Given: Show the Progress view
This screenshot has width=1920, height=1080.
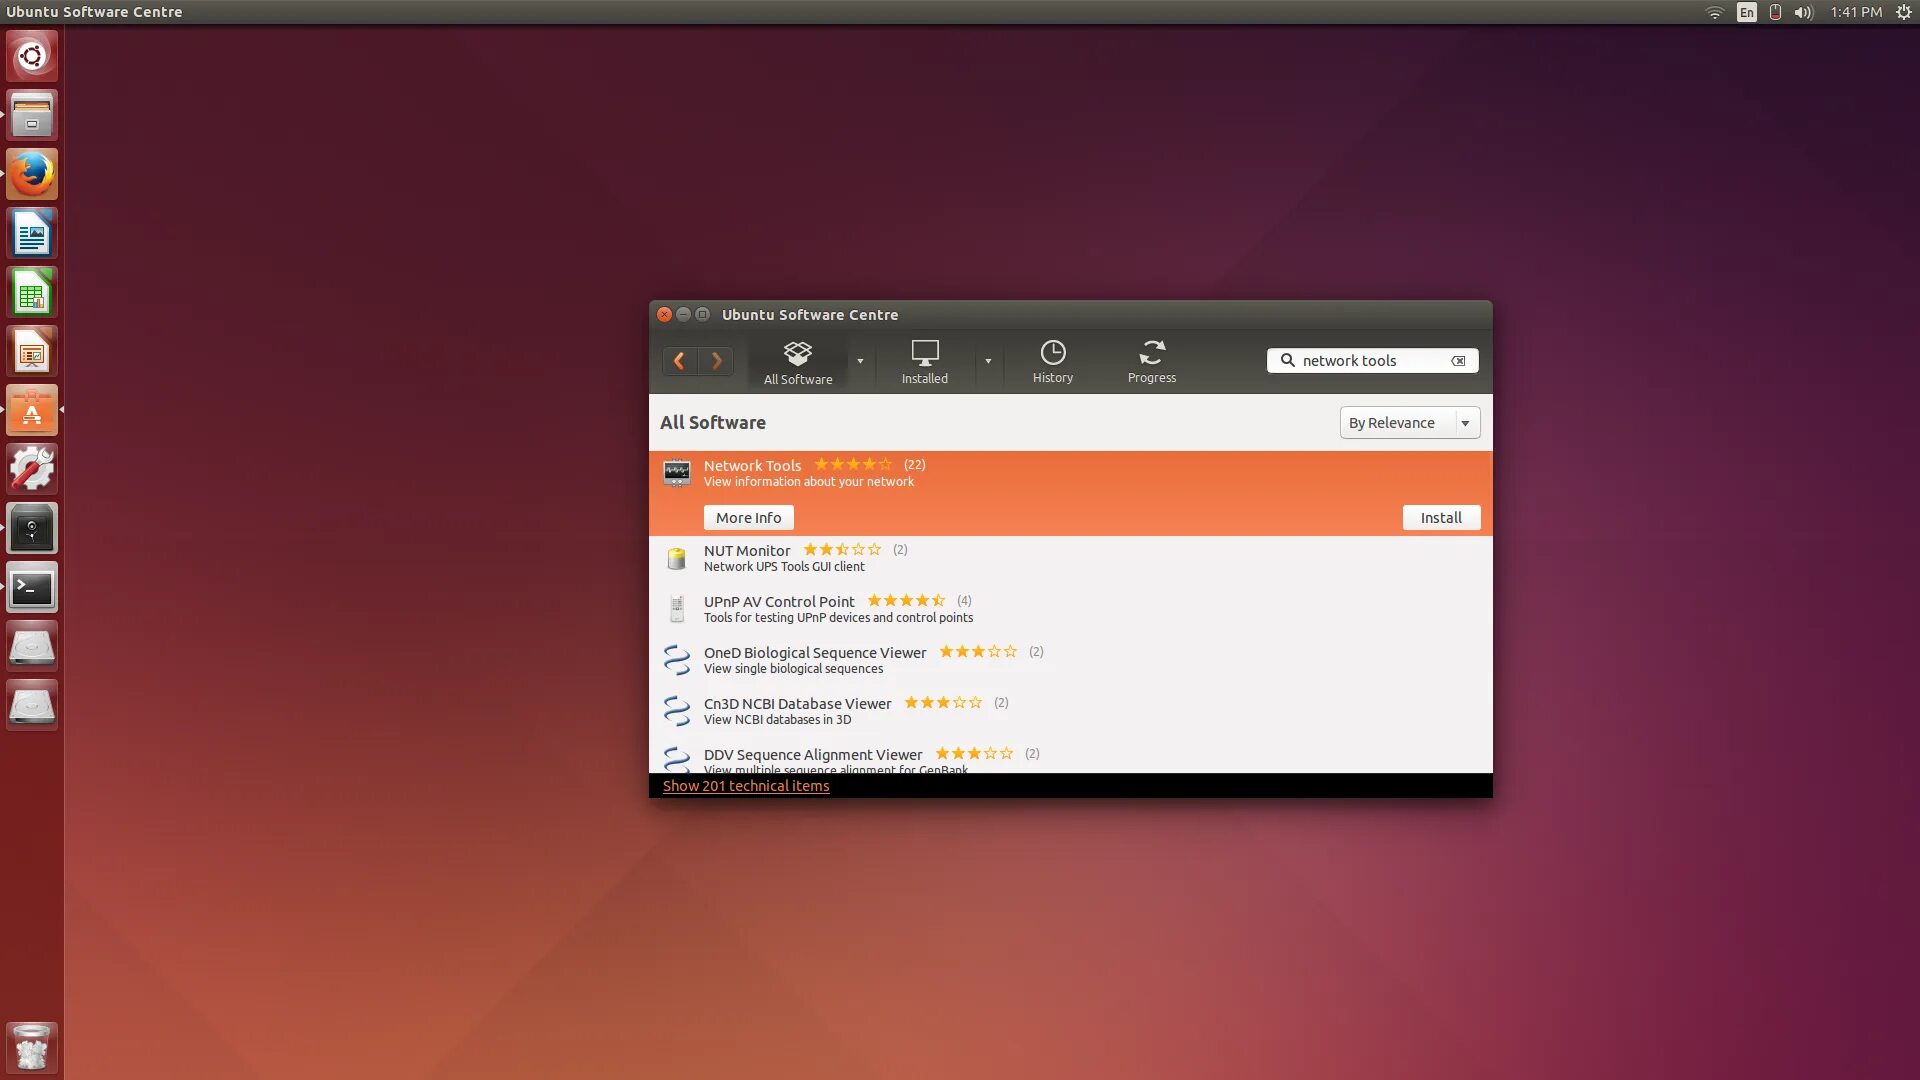Looking at the screenshot, I should point(1151,362).
